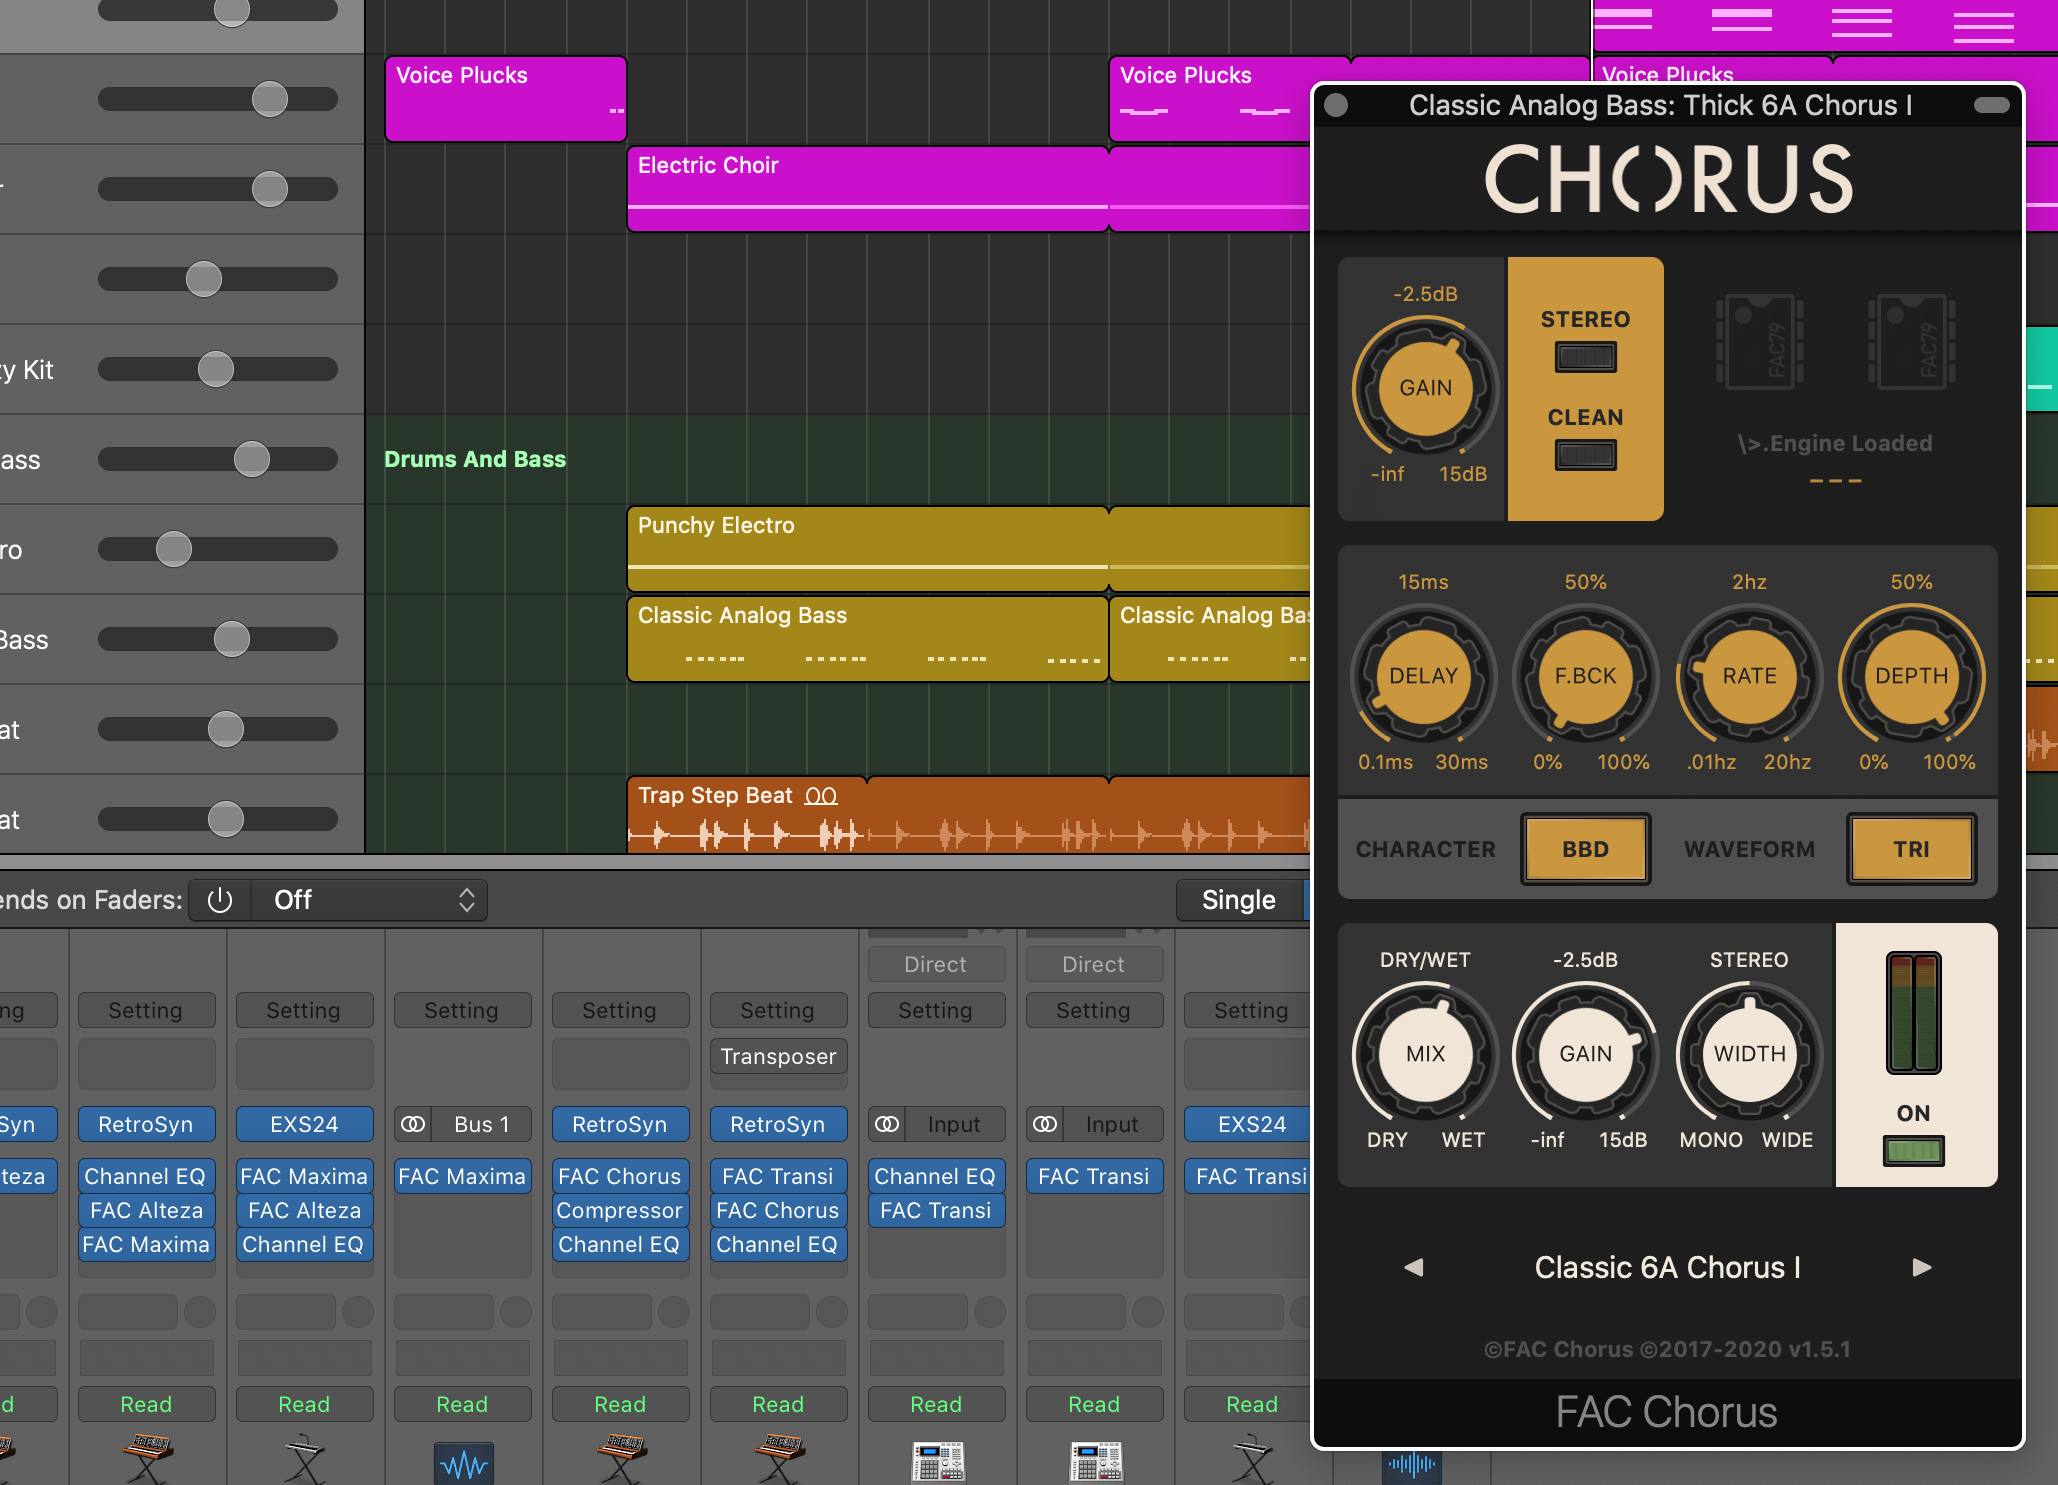Click the drum machine icon below the Channel EQ/FAC Transi Input strip
2058x1485 pixels.
pyautogui.click(x=937, y=1461)
